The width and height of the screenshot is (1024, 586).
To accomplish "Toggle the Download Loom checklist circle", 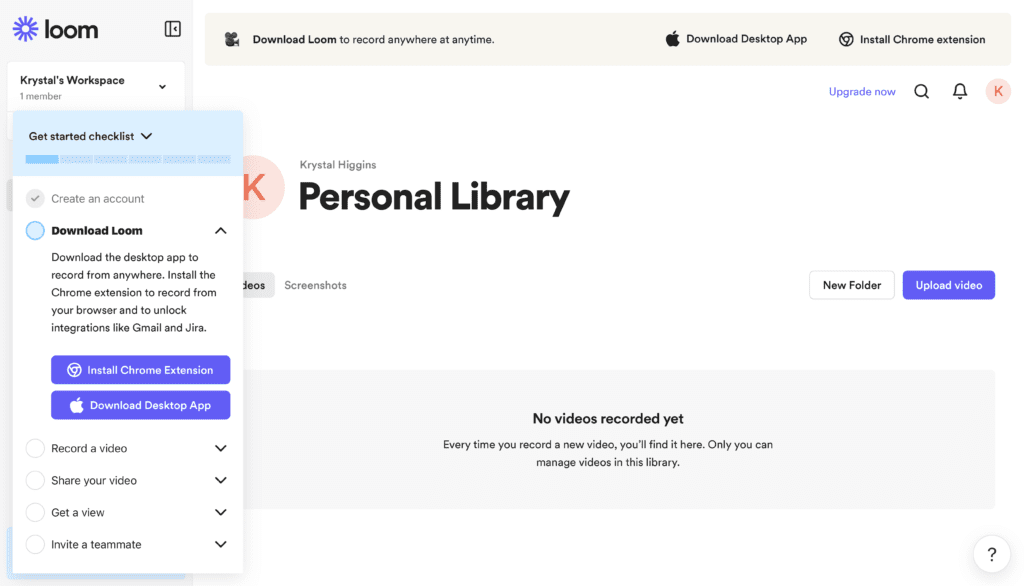I will coord(35,231).
